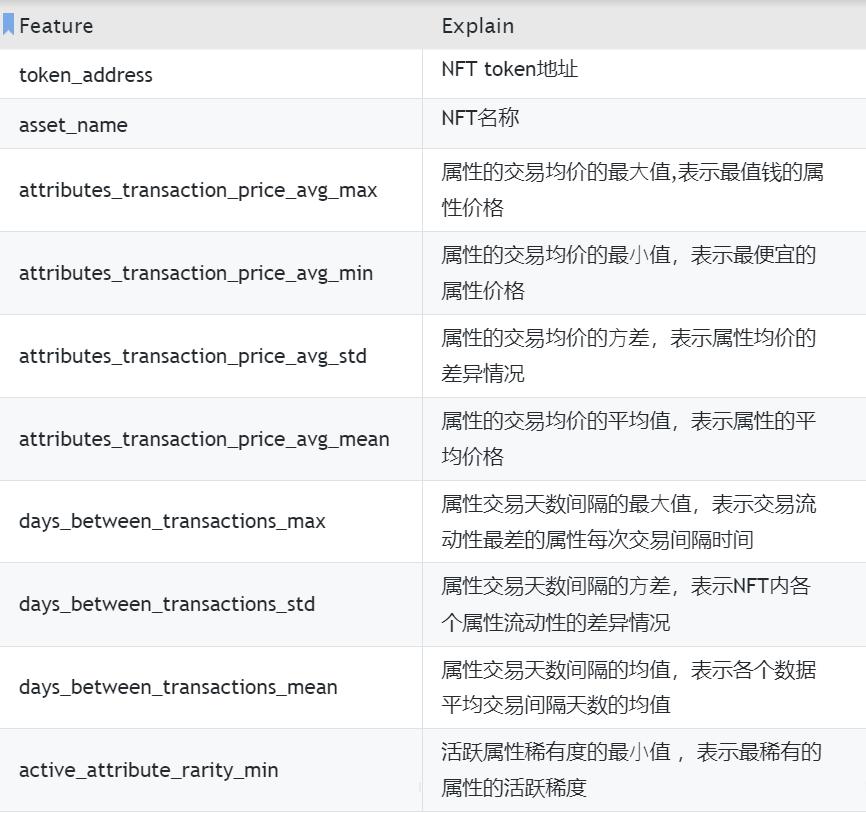The height and width of the screenshot is (813, 866).
Task: Select the days_between_transactions_std cell
Action: click(x=167, y=604)
